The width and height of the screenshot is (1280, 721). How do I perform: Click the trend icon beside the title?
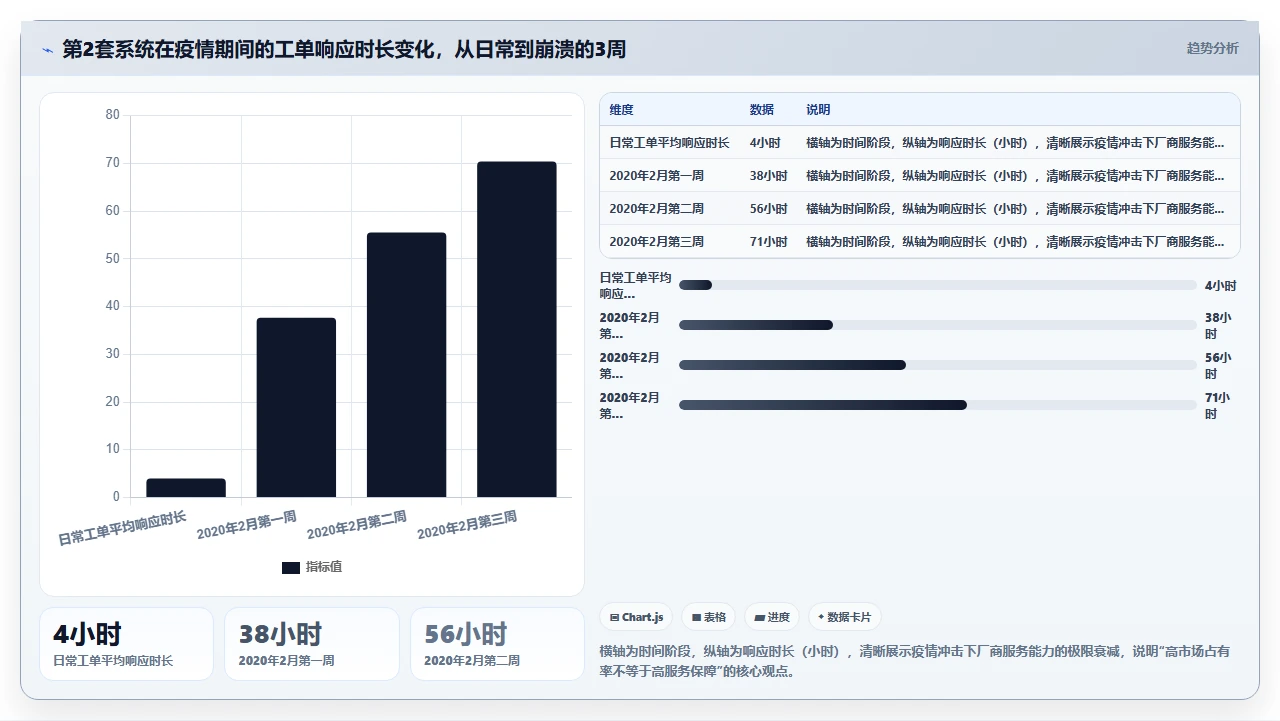point(47,50)
